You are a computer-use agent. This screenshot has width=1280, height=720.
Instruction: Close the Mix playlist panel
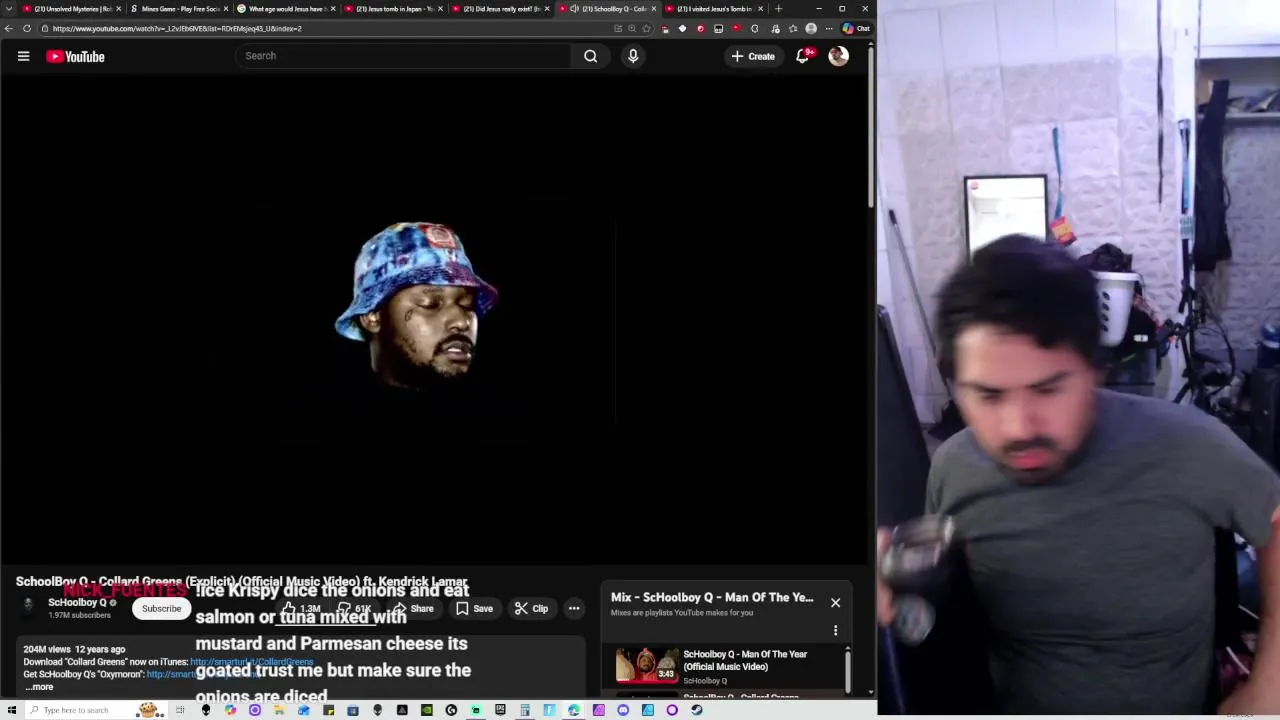835,603
